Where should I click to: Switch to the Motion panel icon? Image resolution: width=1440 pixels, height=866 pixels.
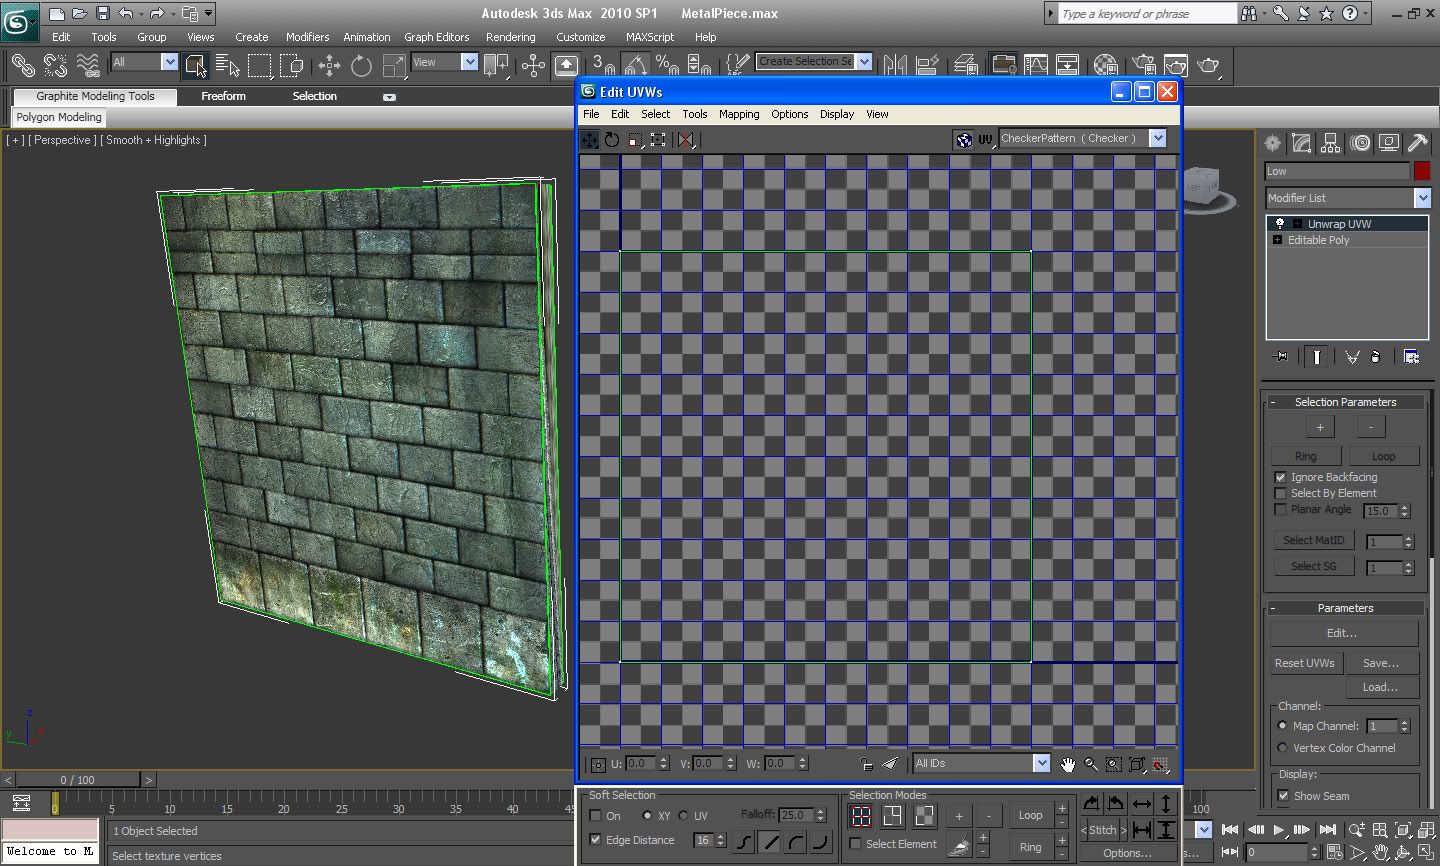pos(1360,143)
